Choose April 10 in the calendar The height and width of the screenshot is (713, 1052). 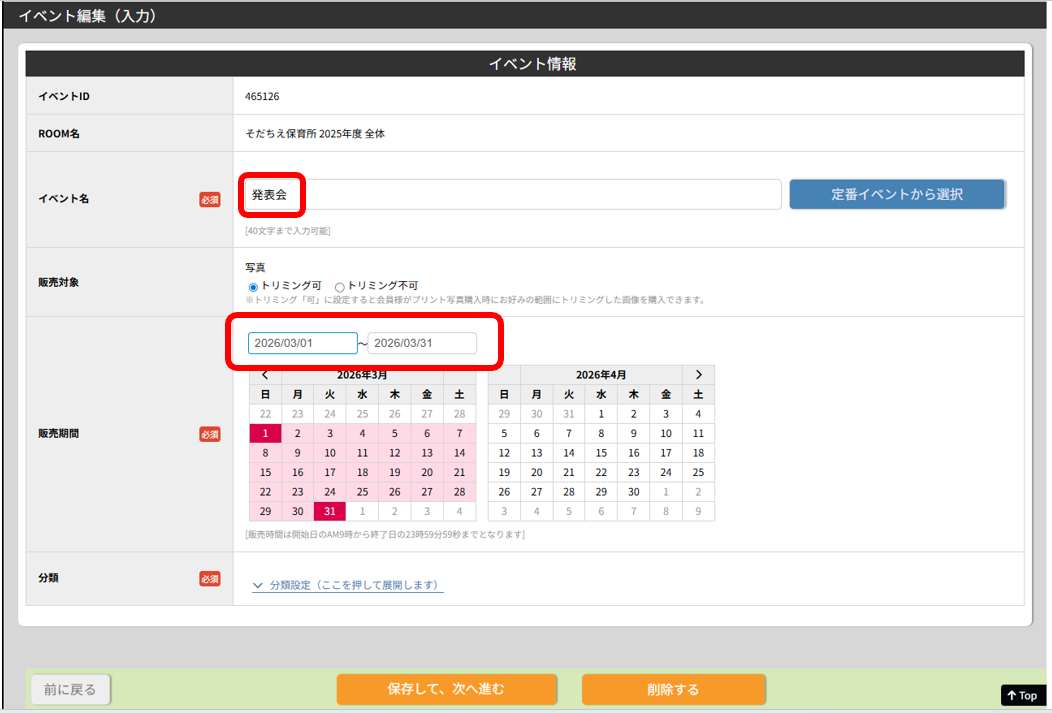point(666,433)
